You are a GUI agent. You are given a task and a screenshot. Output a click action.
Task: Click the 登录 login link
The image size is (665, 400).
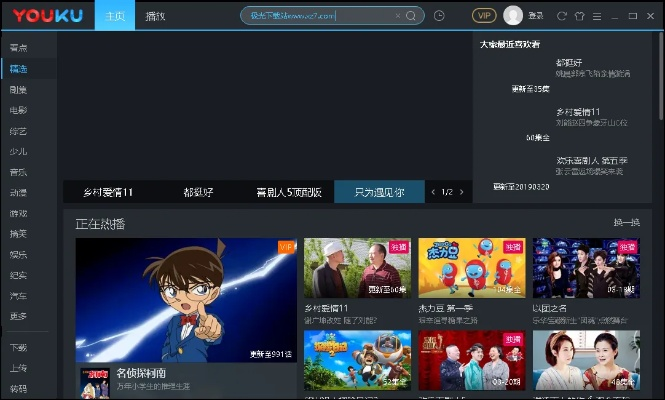(x=536, y=16)
